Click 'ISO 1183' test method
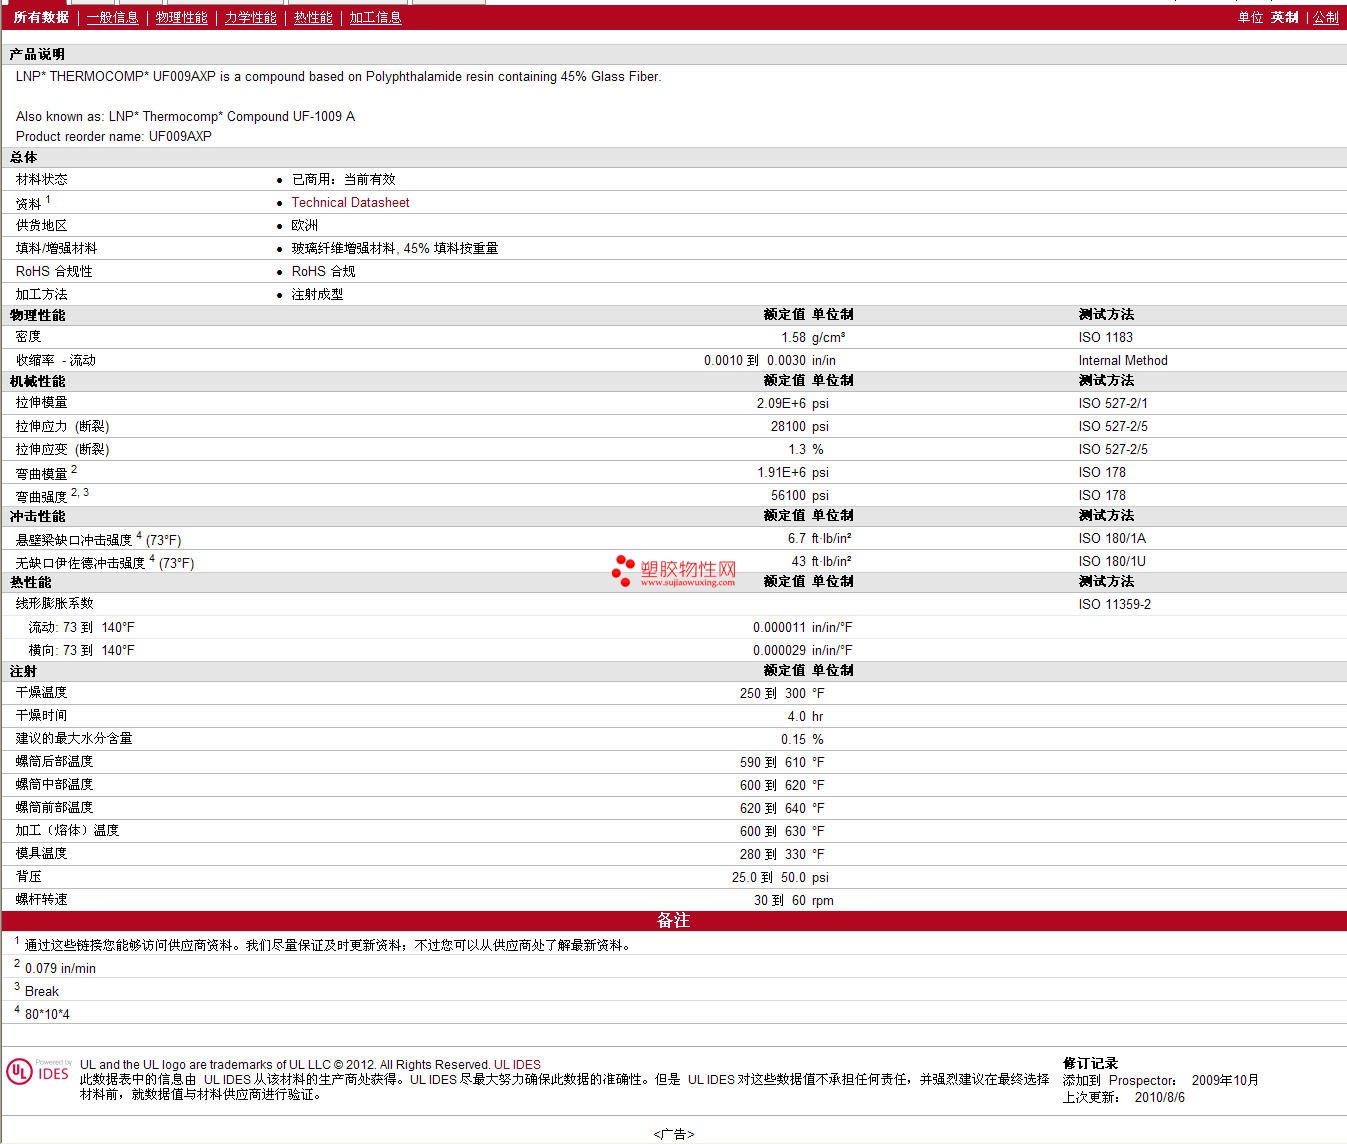The image size is (1347, 1144). tap(1106, 337)
